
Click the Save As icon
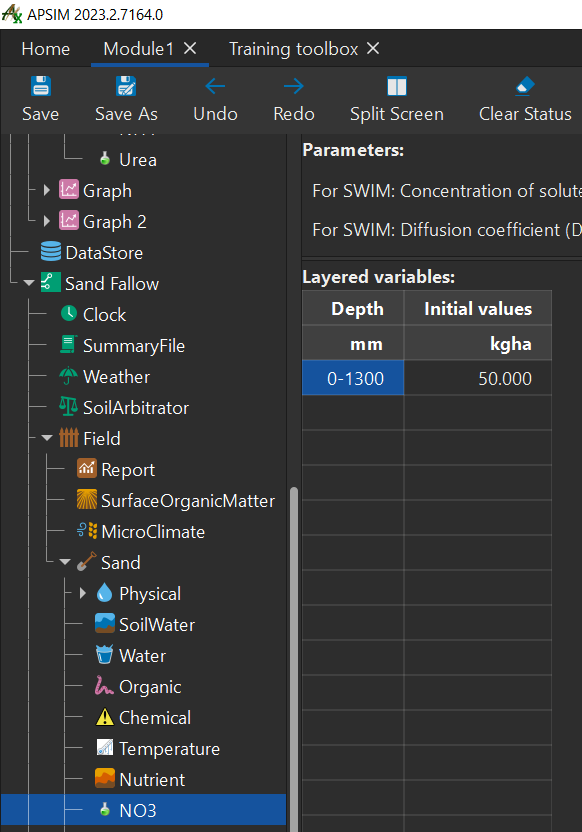(126, 86)
